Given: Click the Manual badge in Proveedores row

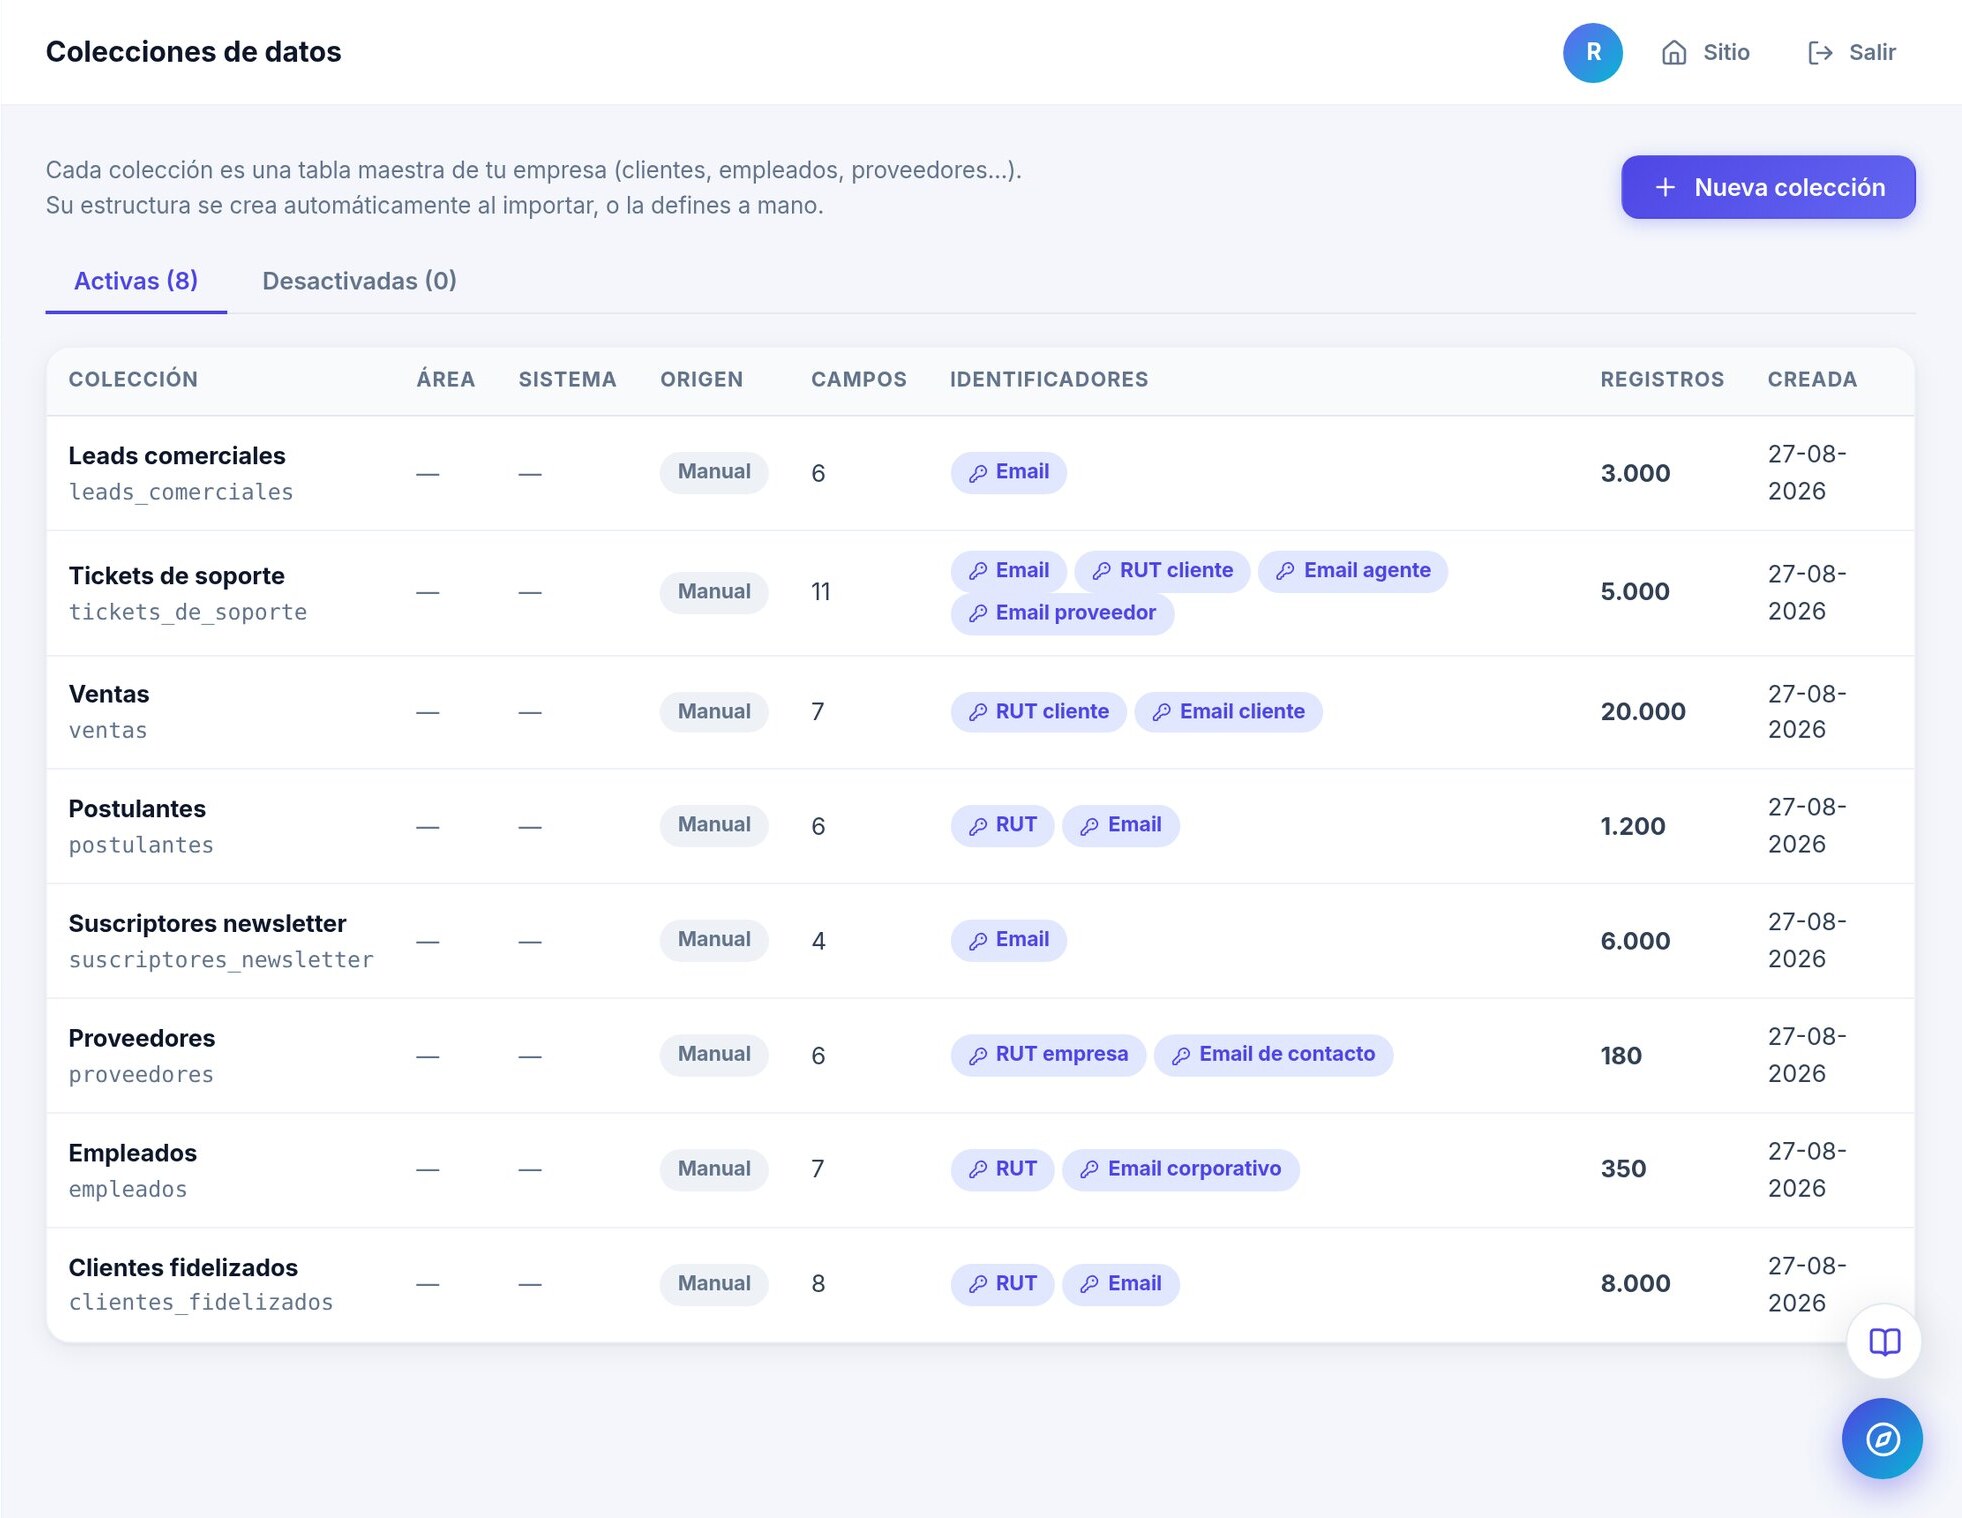Looking at the screenshot, I should pyautogui.click(x=713, y=1054).
